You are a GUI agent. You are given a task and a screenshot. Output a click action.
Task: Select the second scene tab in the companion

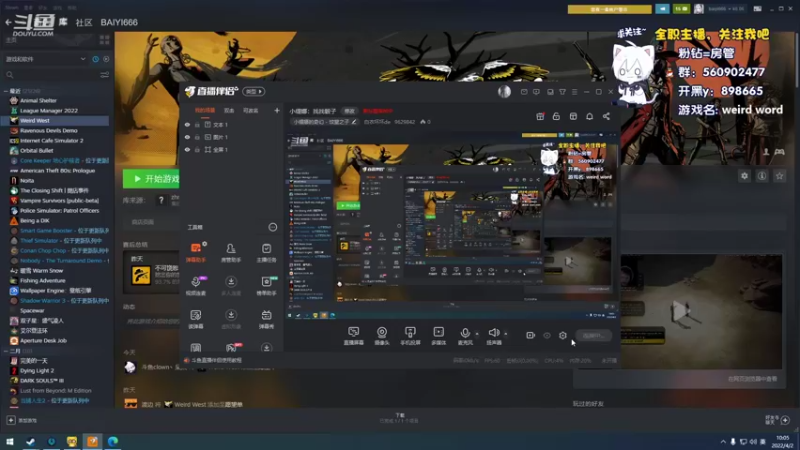point(229,110)
